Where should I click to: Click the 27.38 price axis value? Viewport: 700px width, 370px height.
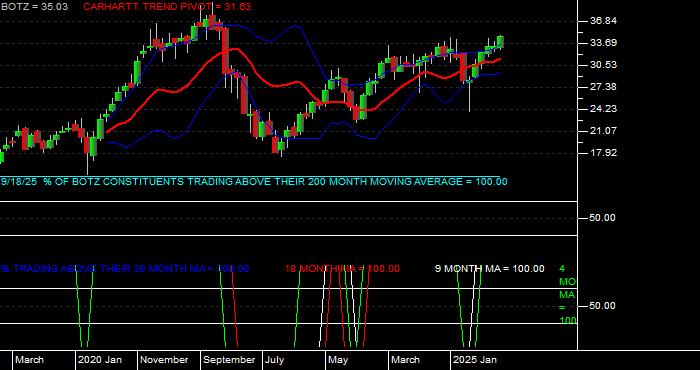pos(604,87)
